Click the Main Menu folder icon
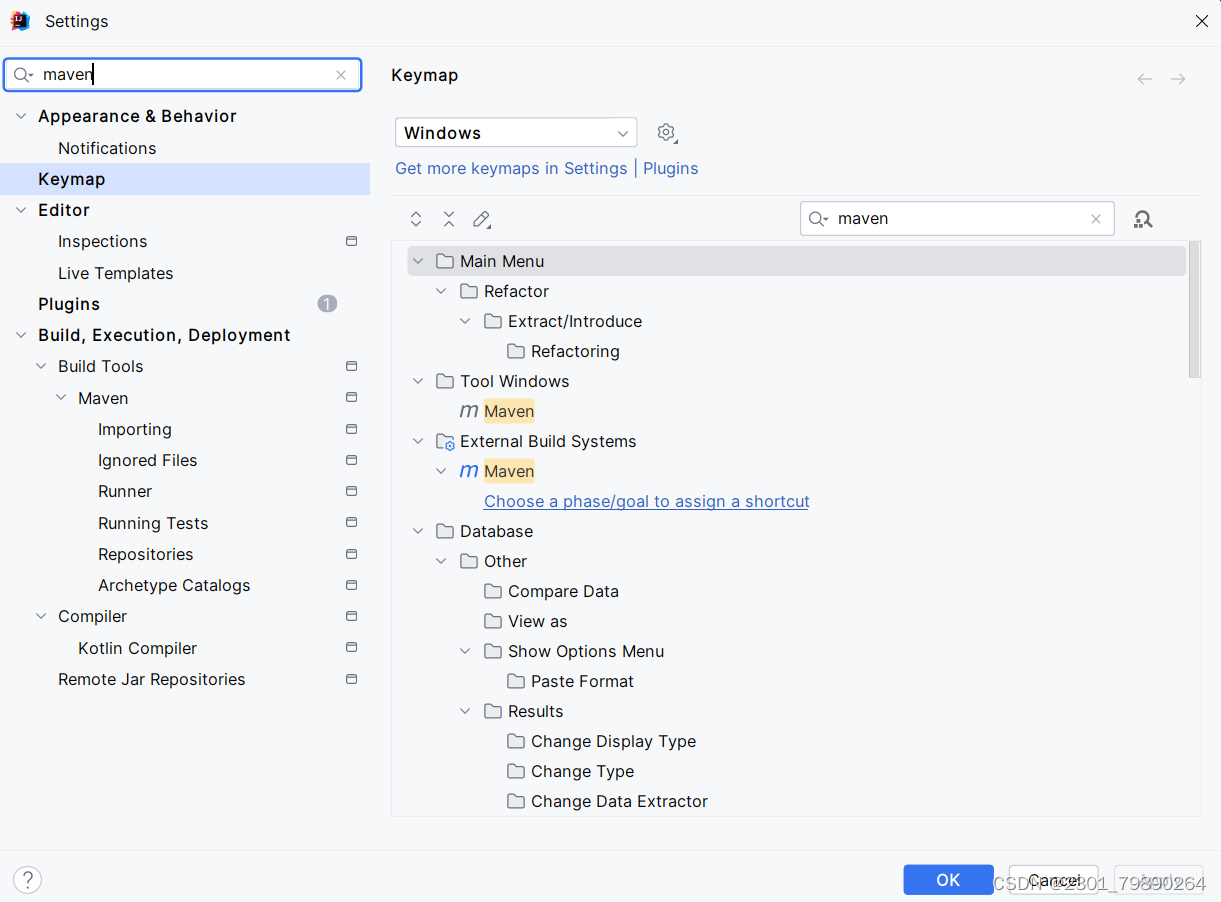This screenshot has width=1221, height=902. click(445, 261)
